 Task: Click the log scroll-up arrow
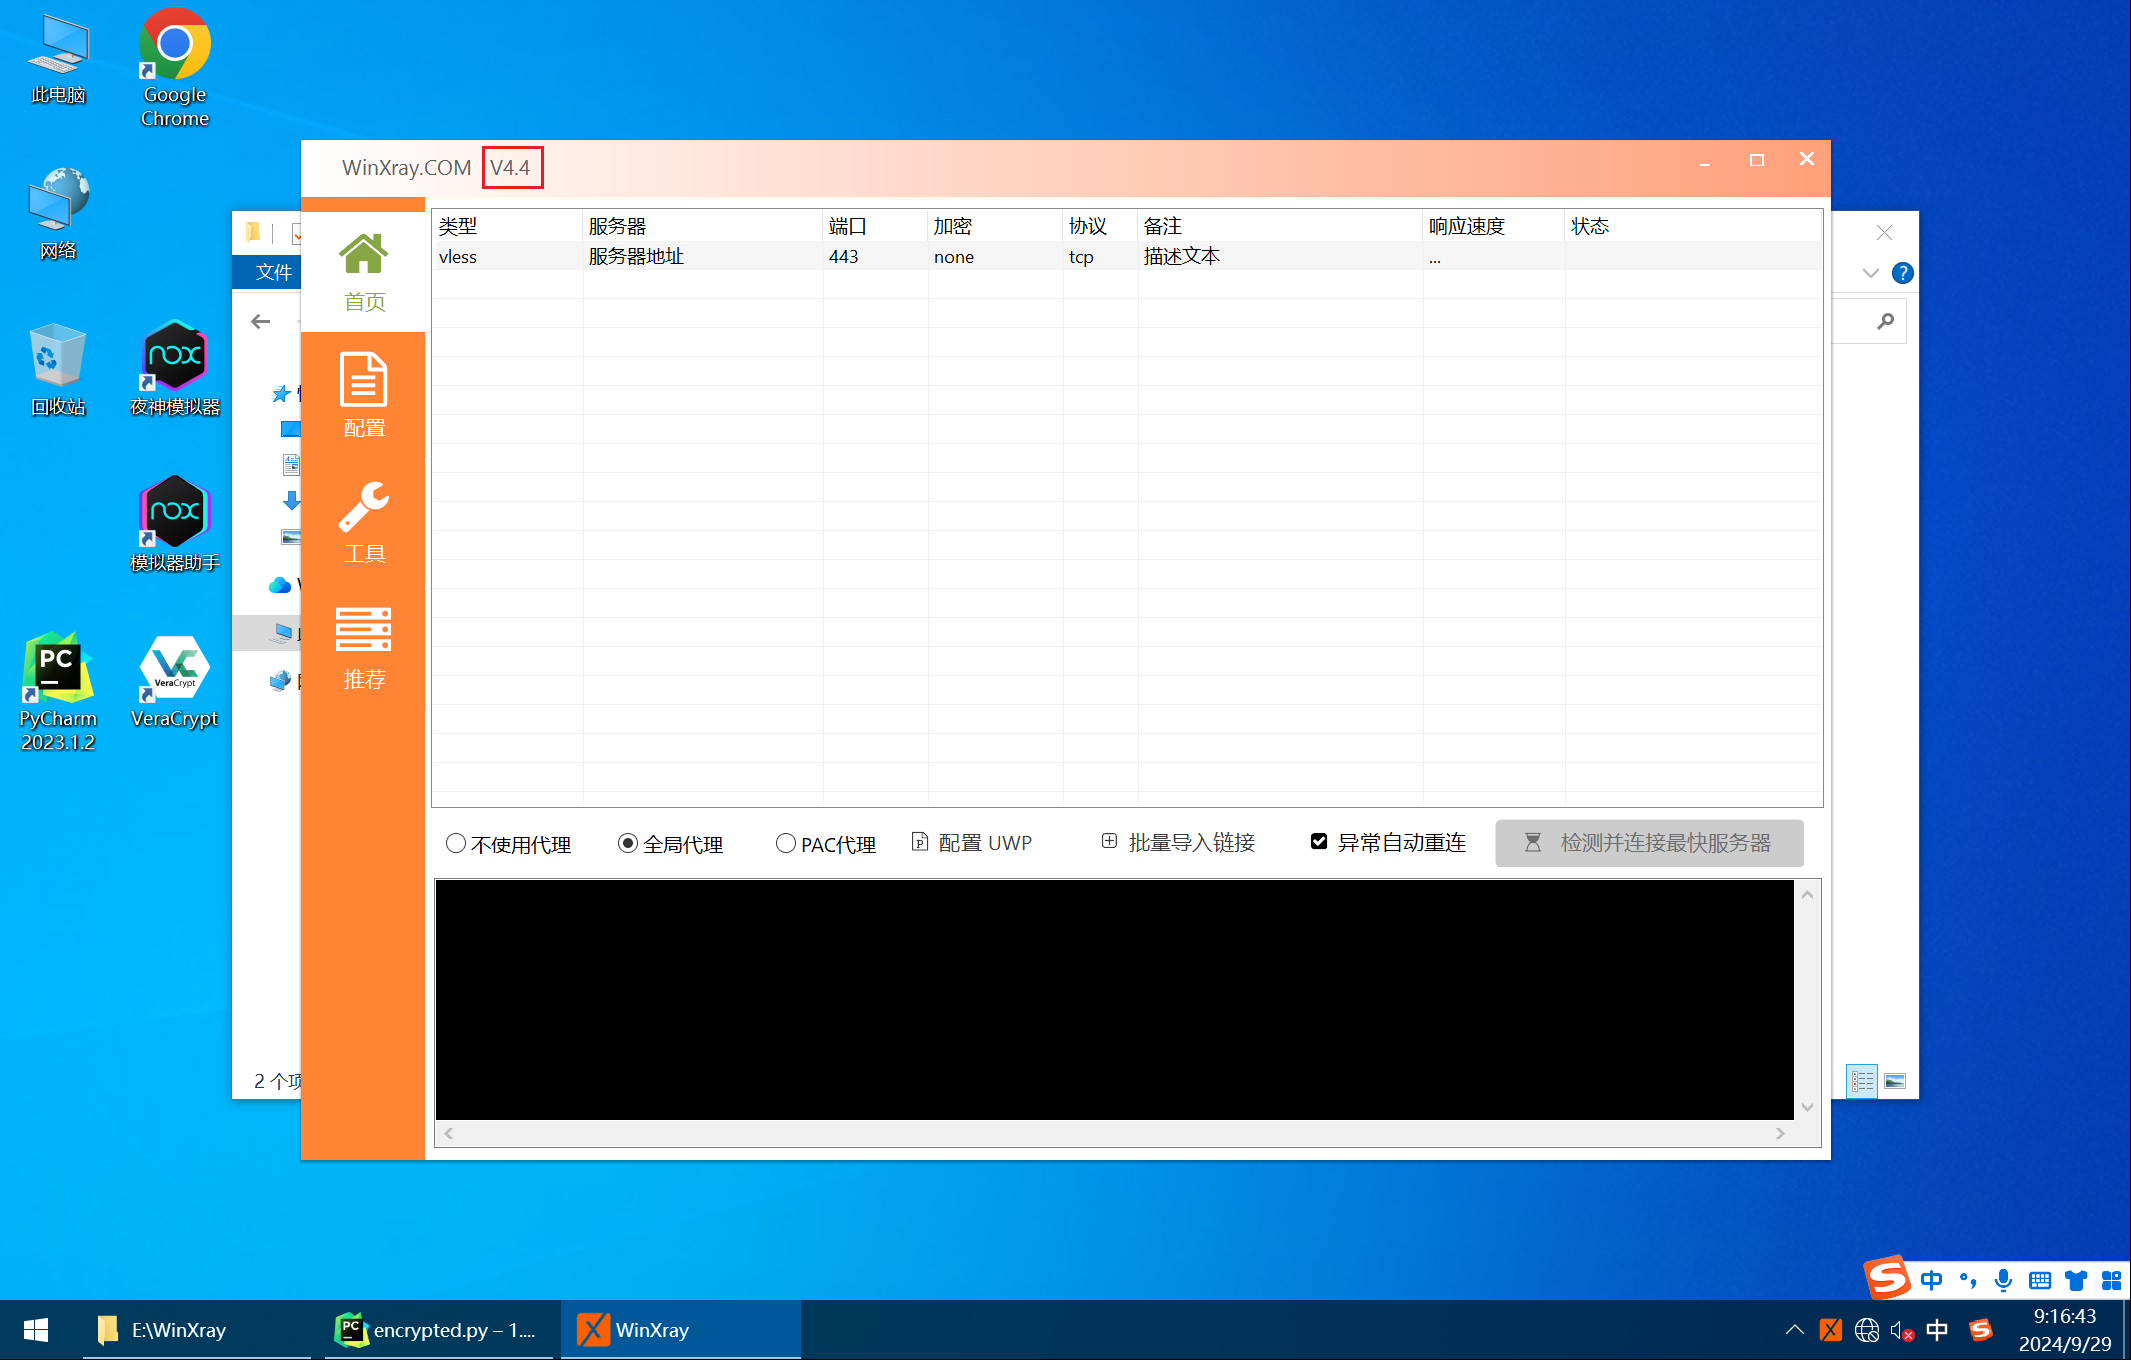point(1807,894)
